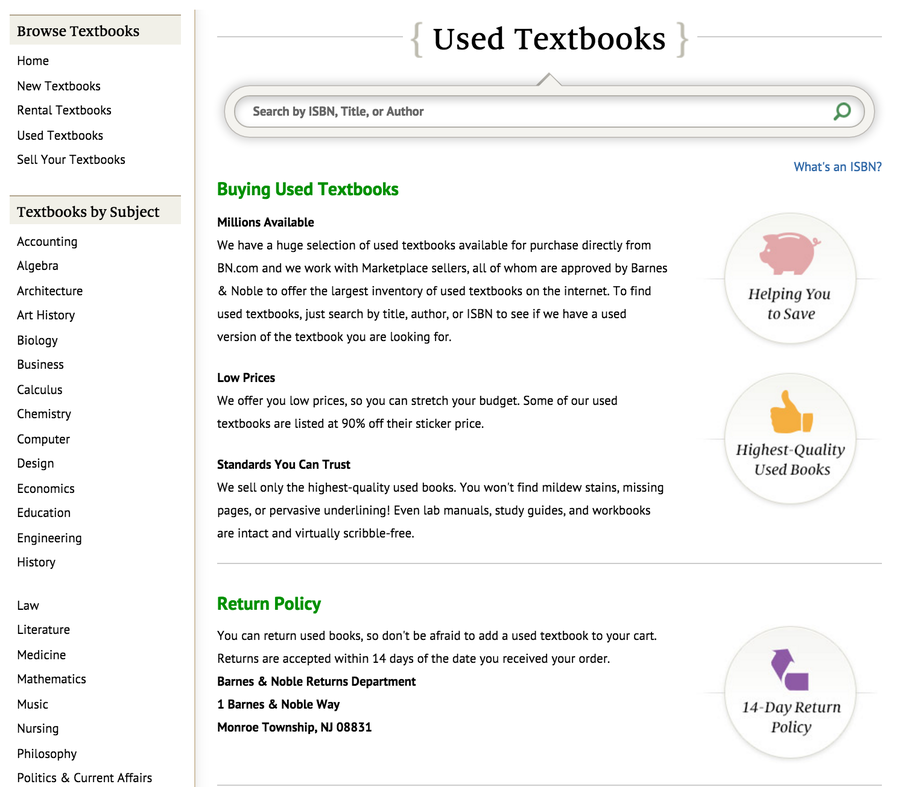Browse History textbooks
Viewport: 900px width, 787px height.
click(36, 562)
